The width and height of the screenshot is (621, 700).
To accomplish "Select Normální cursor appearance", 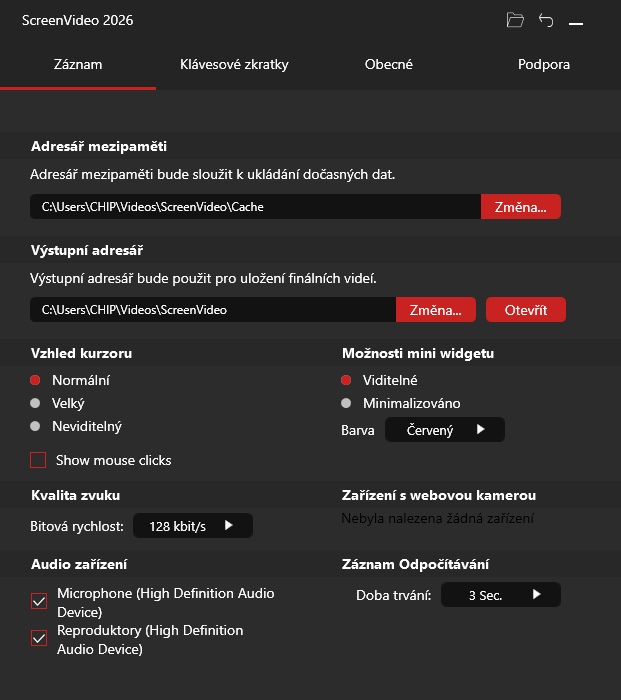I will coord(70,380).
